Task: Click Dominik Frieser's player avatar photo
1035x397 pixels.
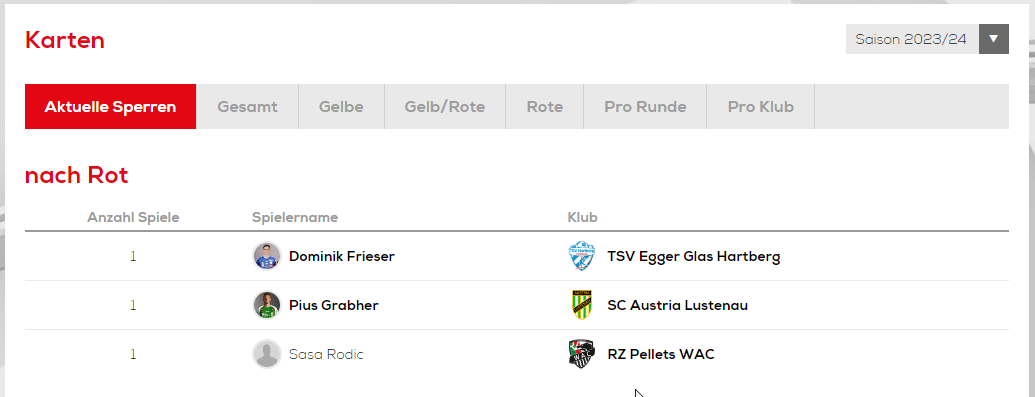Action: click(x=267, y=256)
